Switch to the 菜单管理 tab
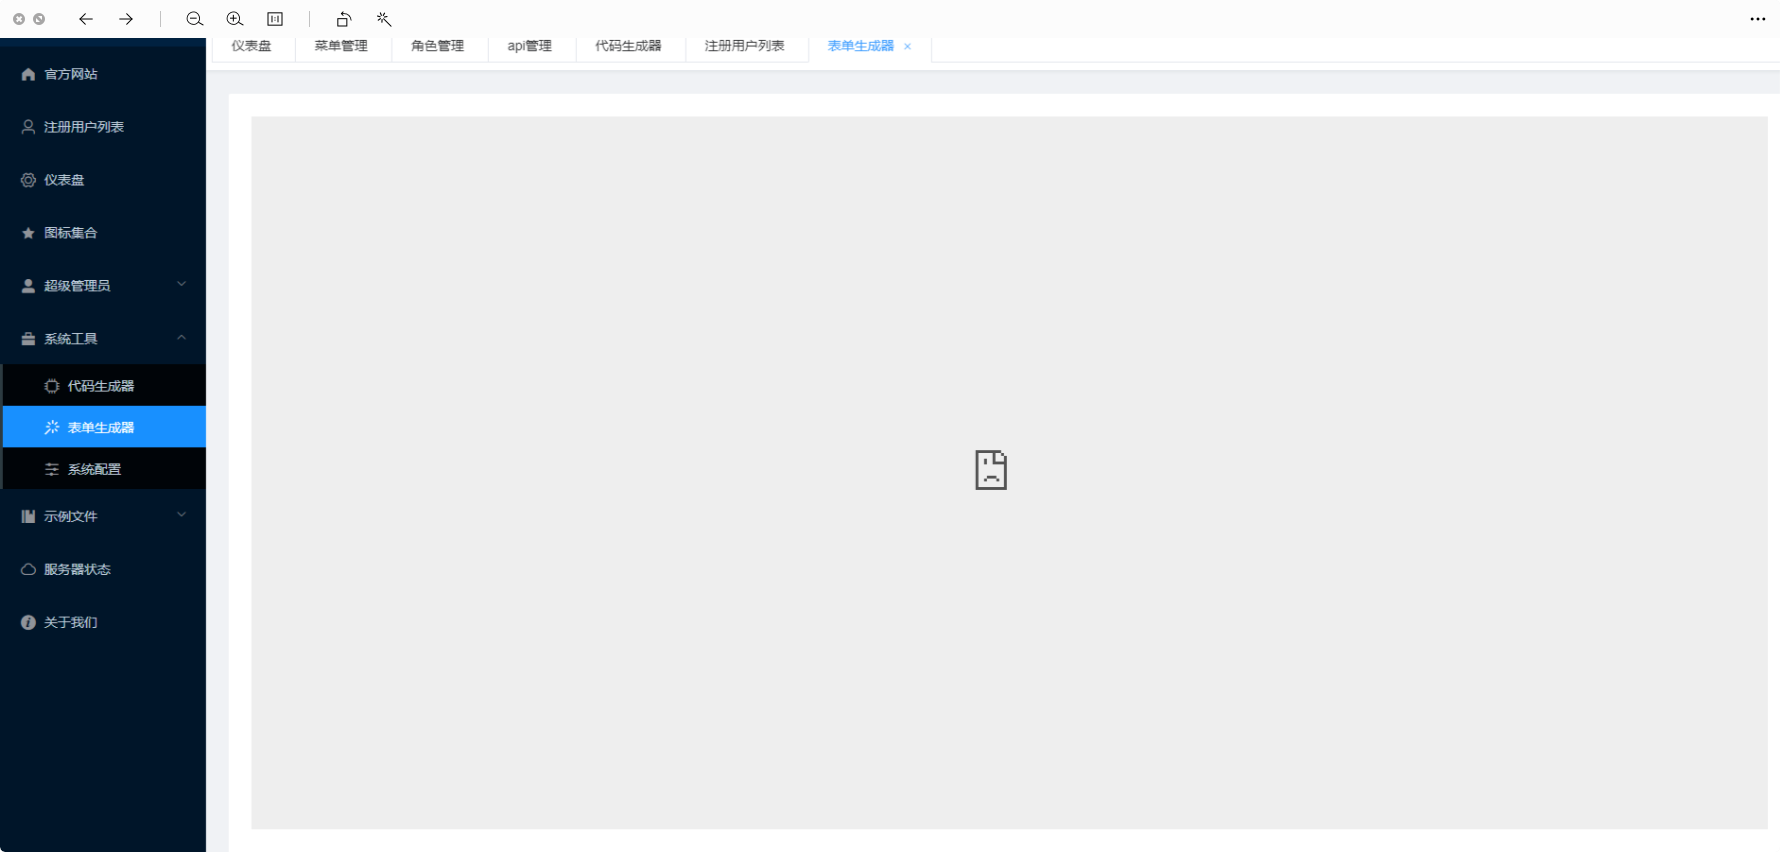Viewport: 1780px width, 852px height. click(341, 46)
